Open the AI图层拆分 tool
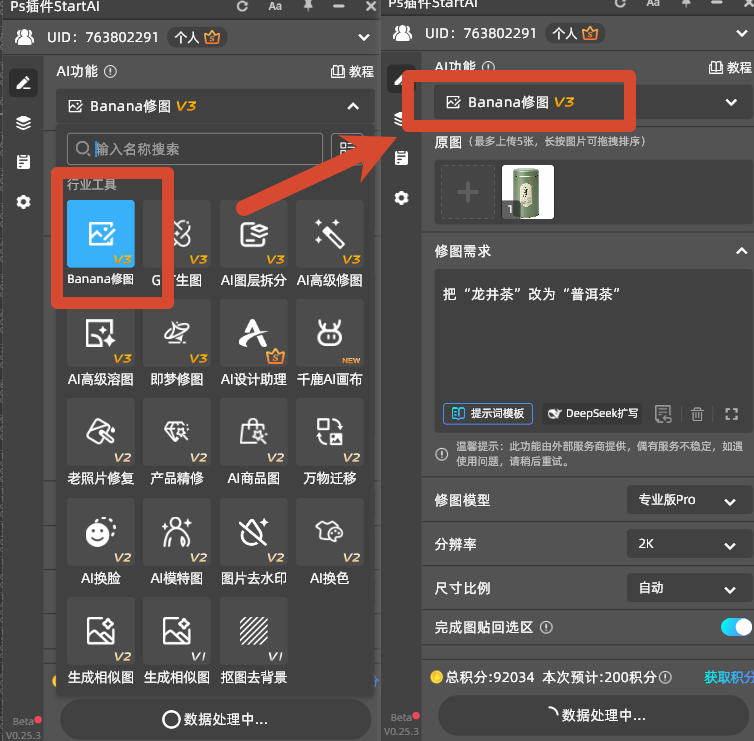The width and height of the screenshot is (754, 741). 253,234
